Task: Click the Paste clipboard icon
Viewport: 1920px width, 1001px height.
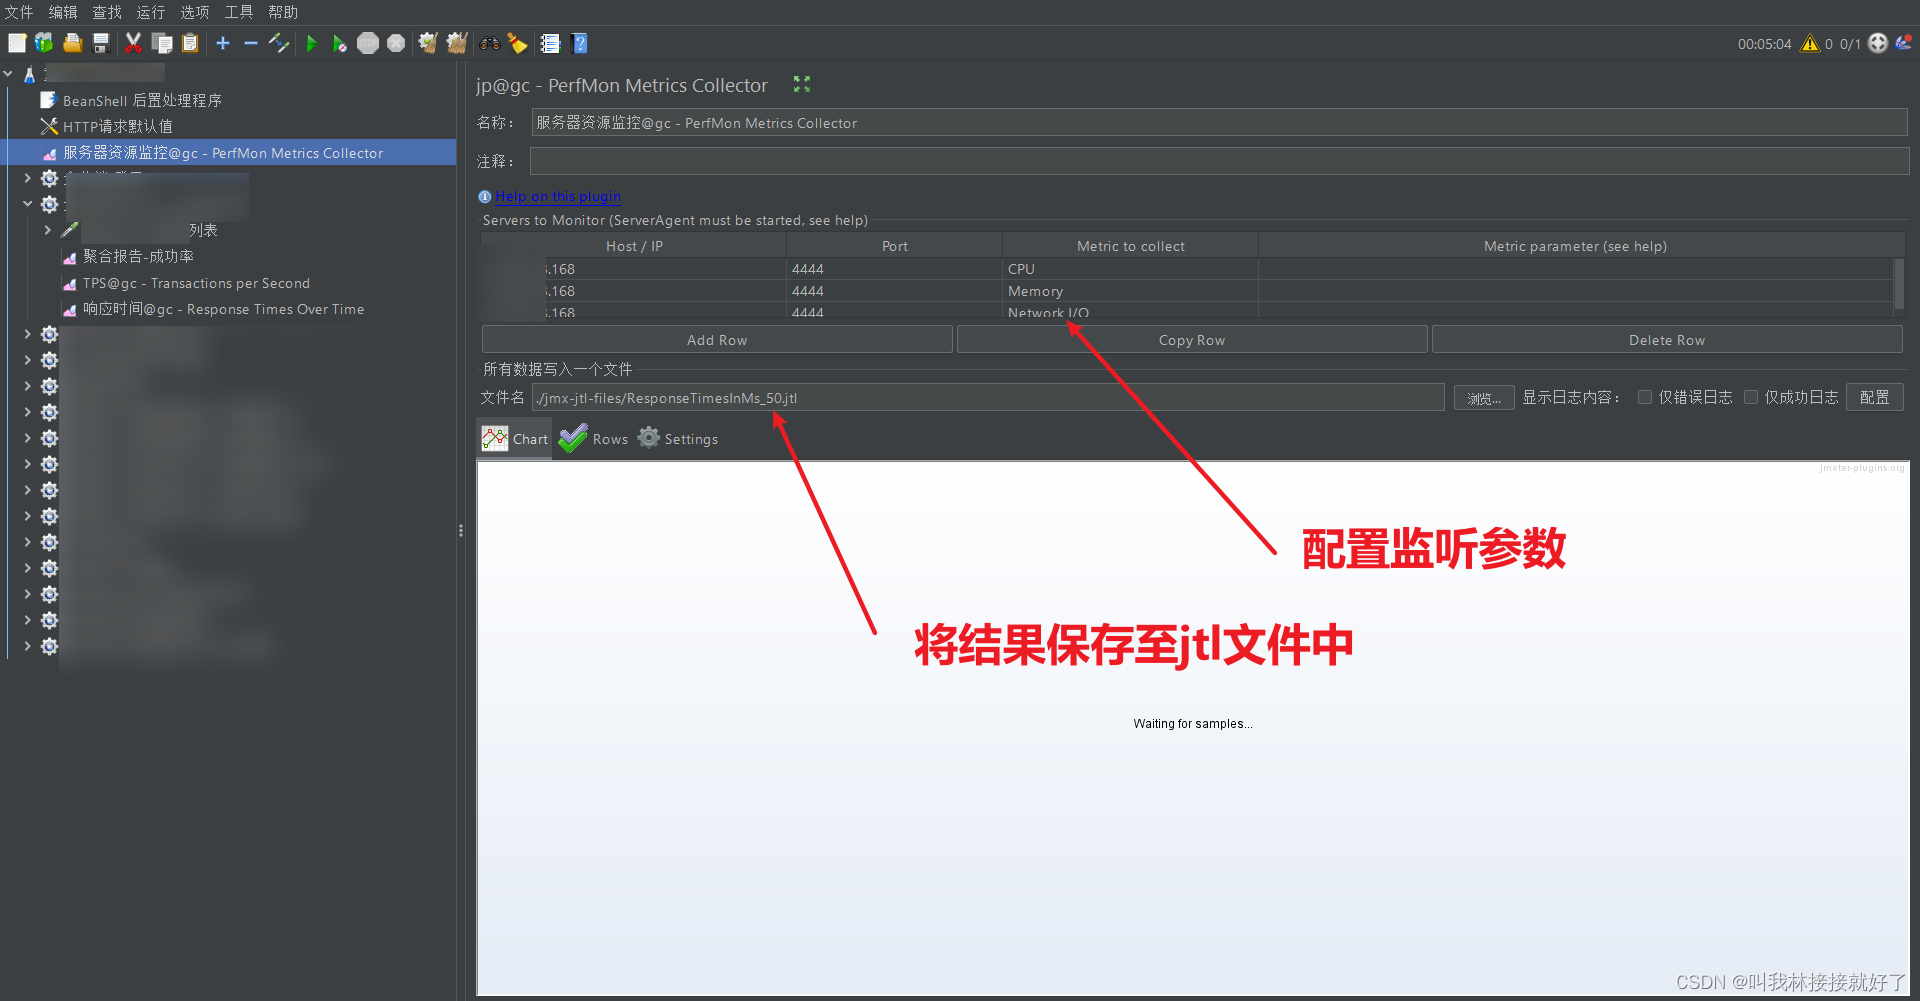Action: [190, 43]
